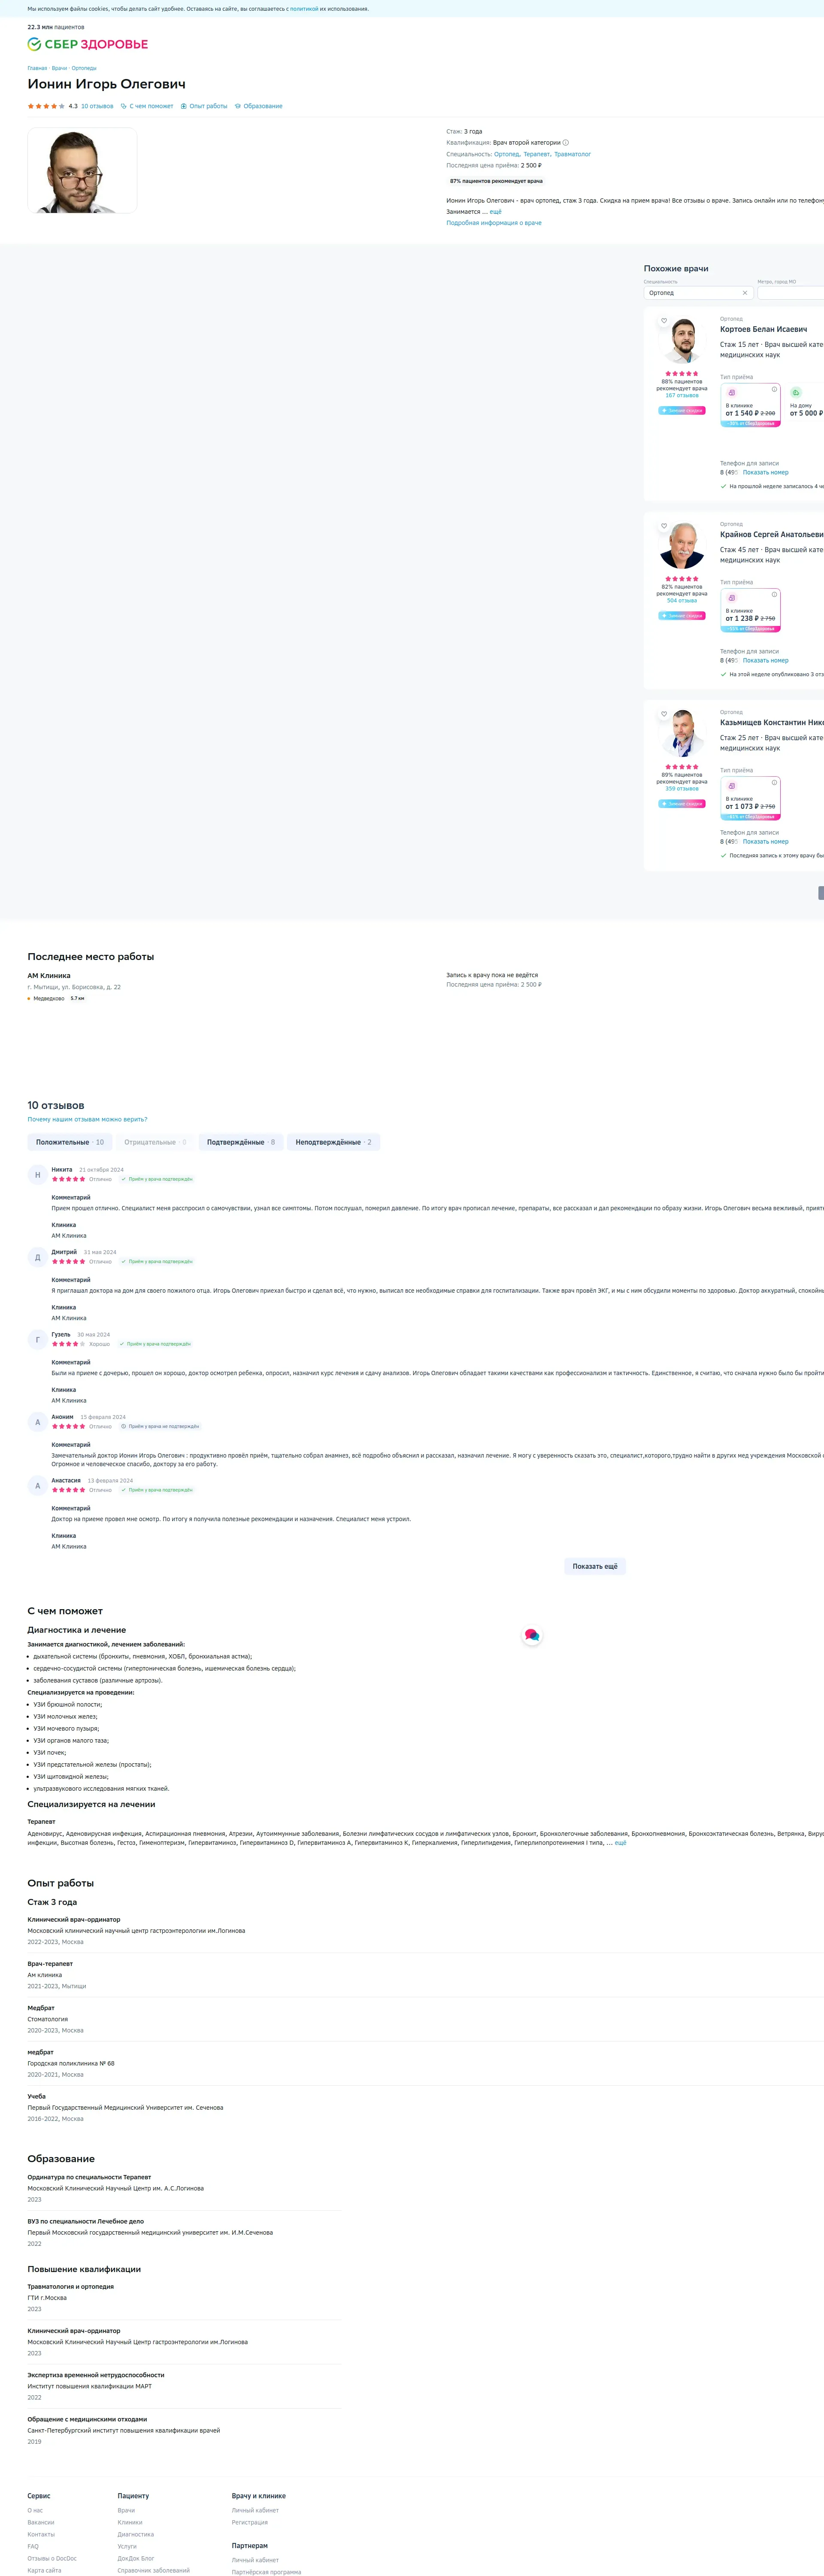Filter reviews by Неподтверждённые
The height and width of the screenshot is (2576, 824).
[x=333, y=1142]
